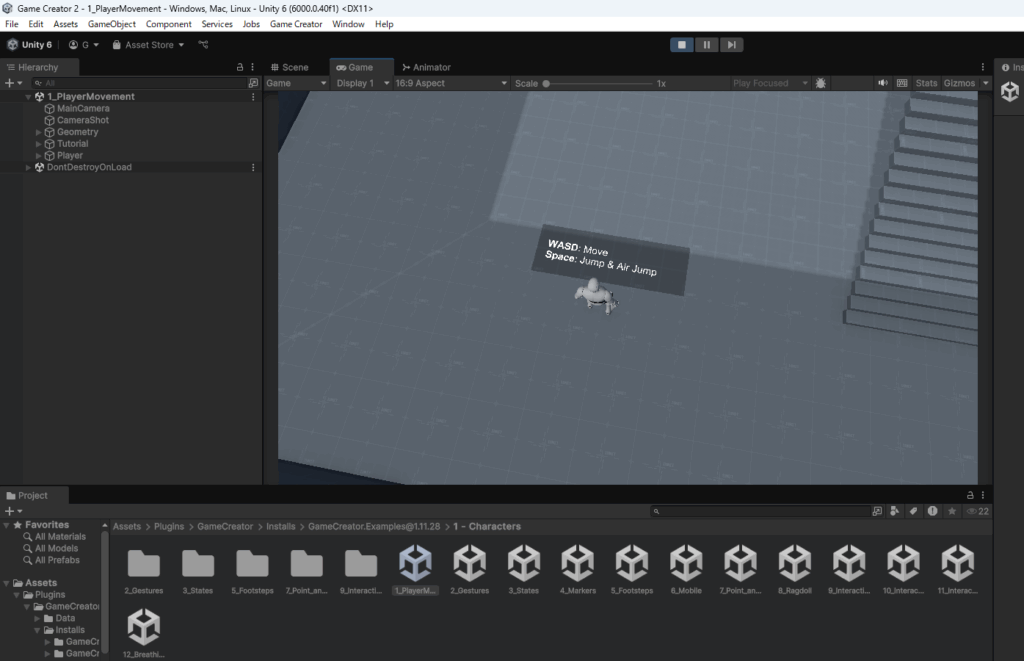
Task: Expand the Geometry object in Hierarchy
Action: (39, 132)
